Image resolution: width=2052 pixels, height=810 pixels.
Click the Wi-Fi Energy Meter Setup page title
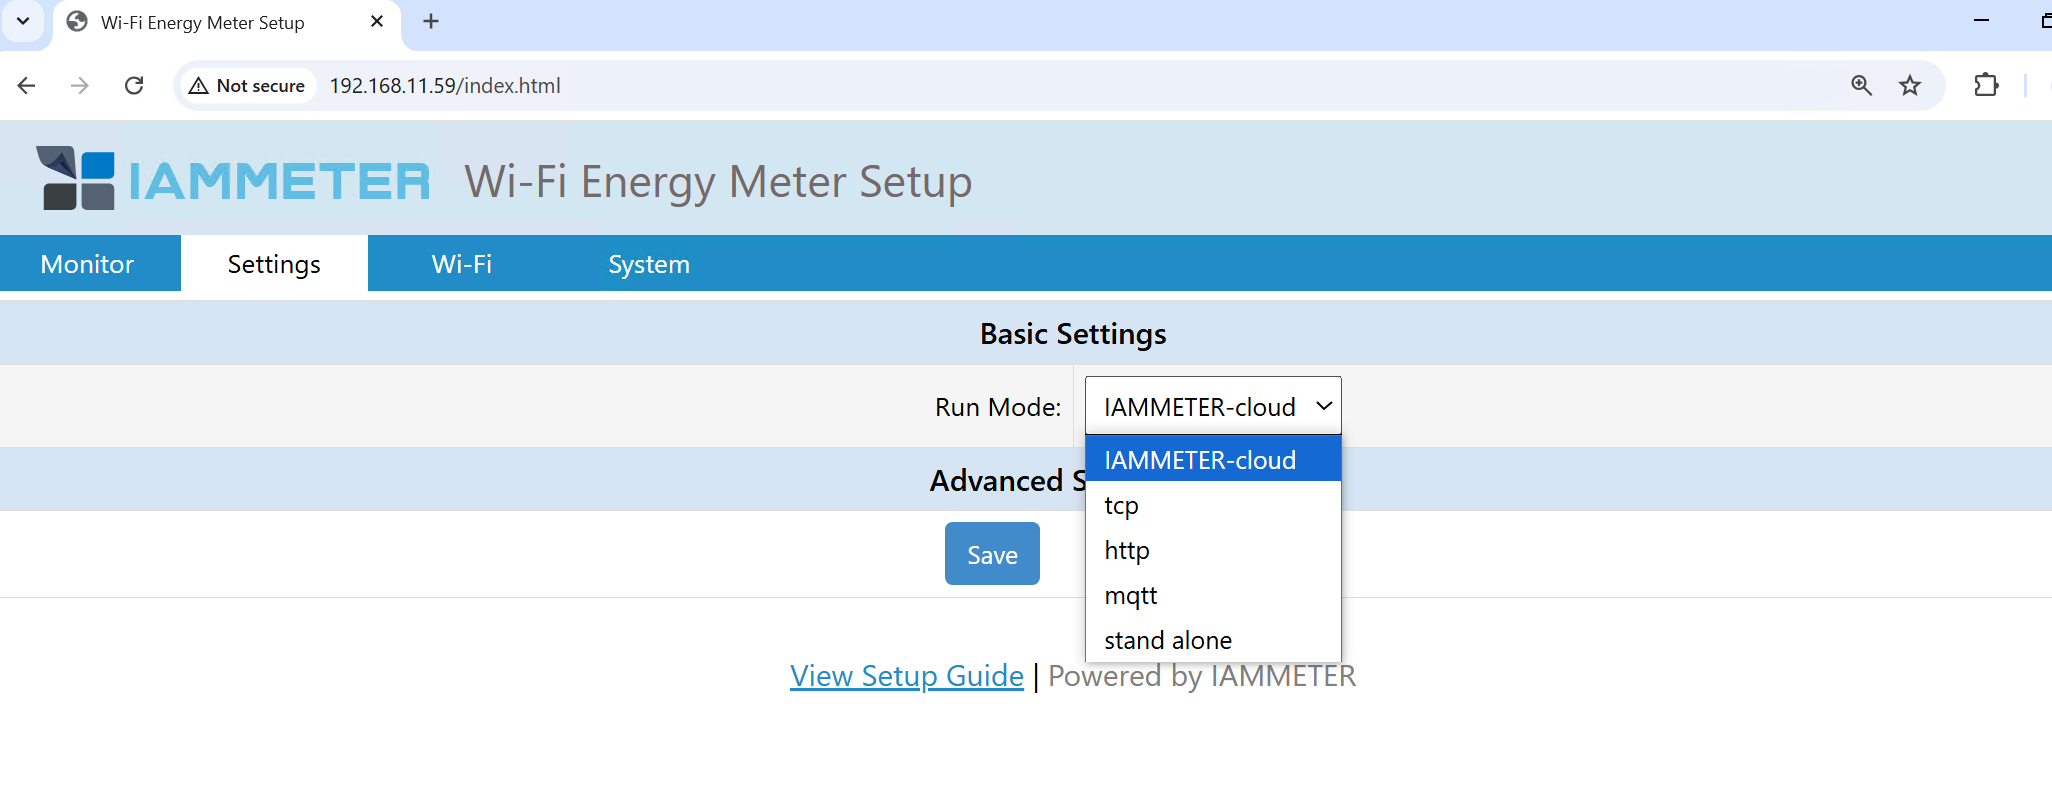coord(718,182)
